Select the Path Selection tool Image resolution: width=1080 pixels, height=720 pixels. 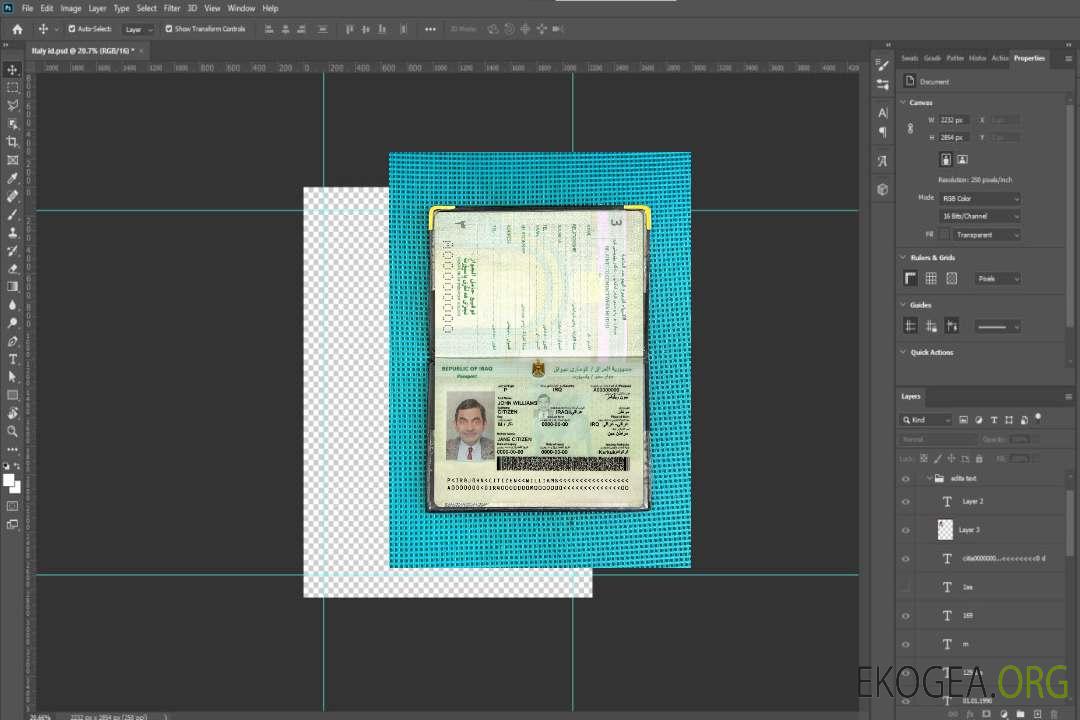12,377
